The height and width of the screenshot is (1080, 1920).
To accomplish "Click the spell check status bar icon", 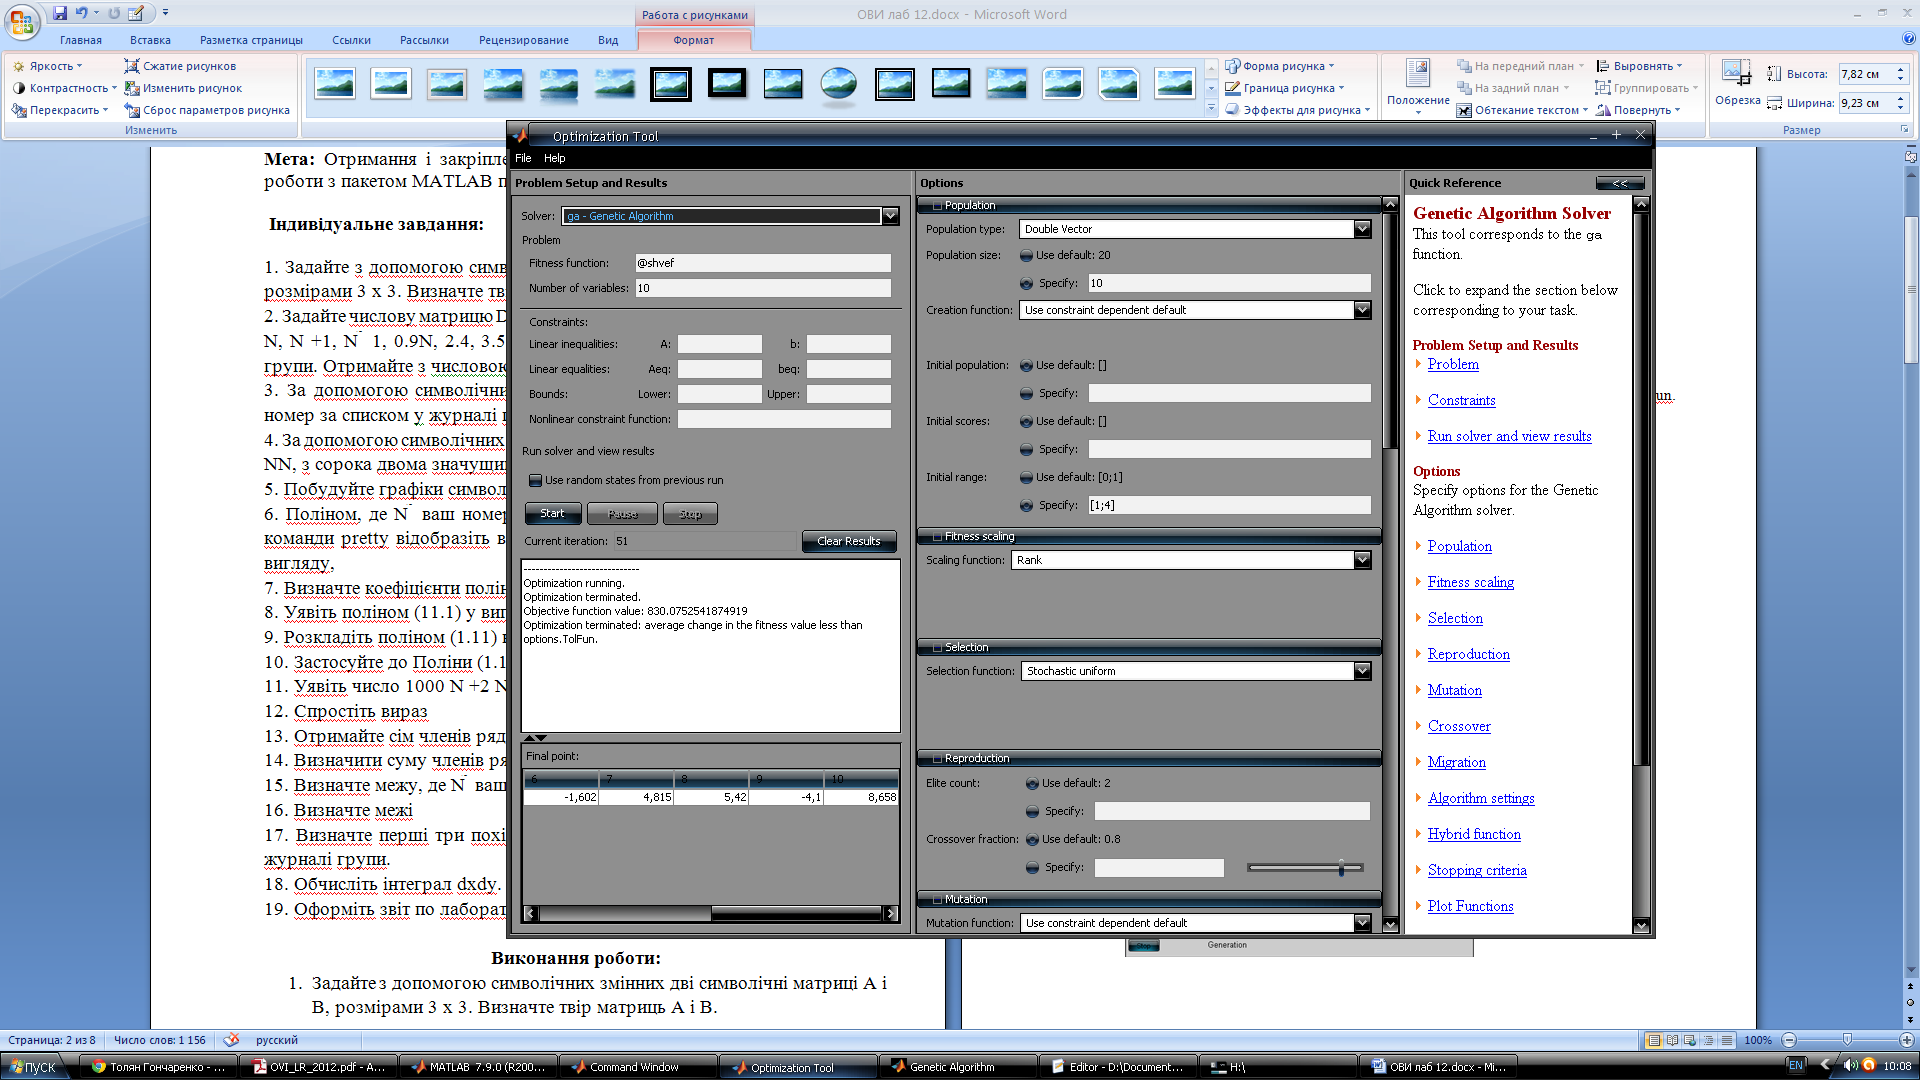I will (231, 1040).
